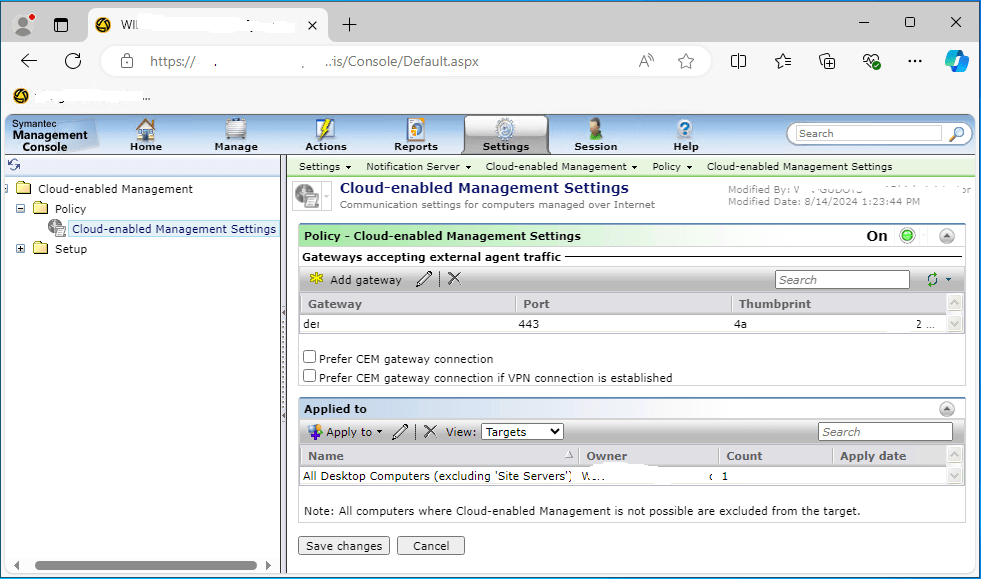The height and width of the screenshot is (579, 981).
Task: Click the Reports icon
Action: pos(416,134)
